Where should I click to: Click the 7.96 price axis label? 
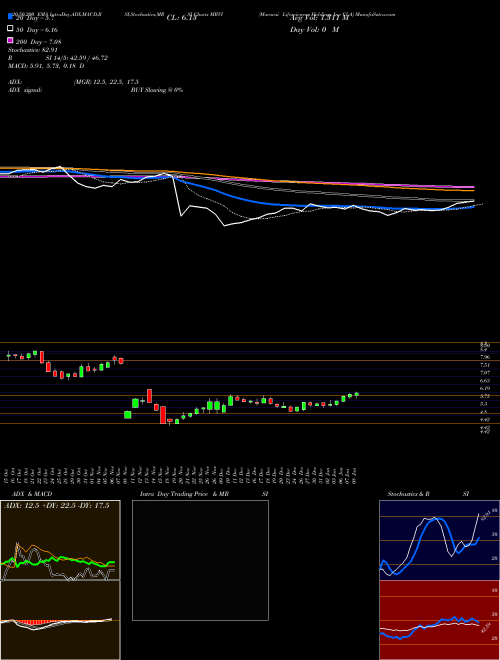pos(485,357)
